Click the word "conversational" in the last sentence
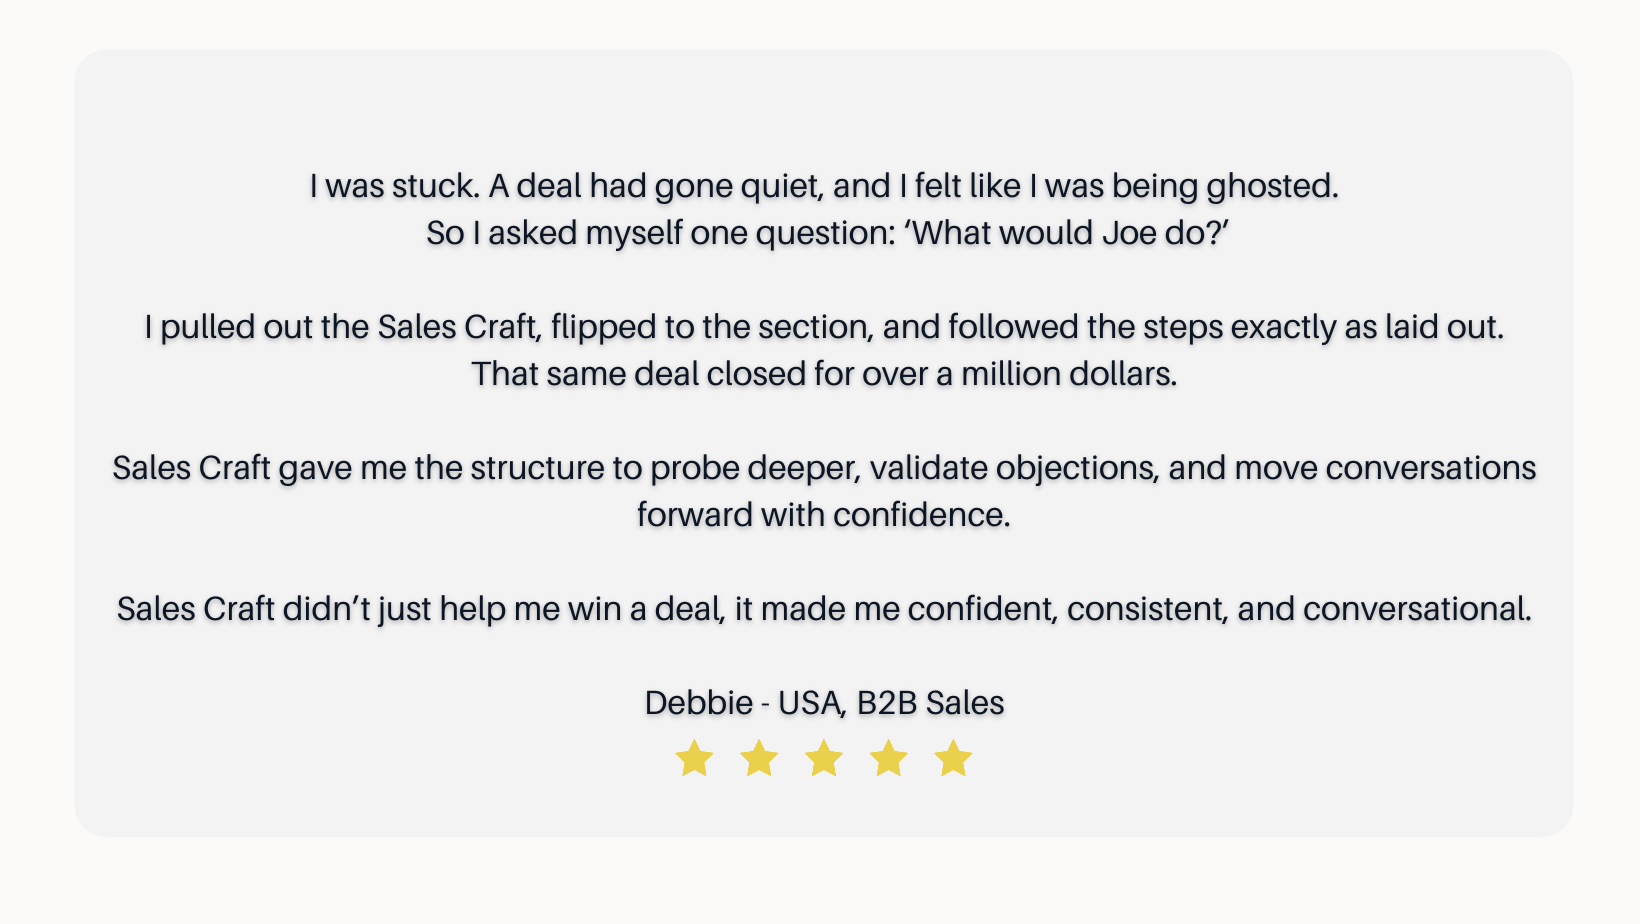Viewport: 1640px width, 924px height. pyautogui.click(x=1416, y=609)
